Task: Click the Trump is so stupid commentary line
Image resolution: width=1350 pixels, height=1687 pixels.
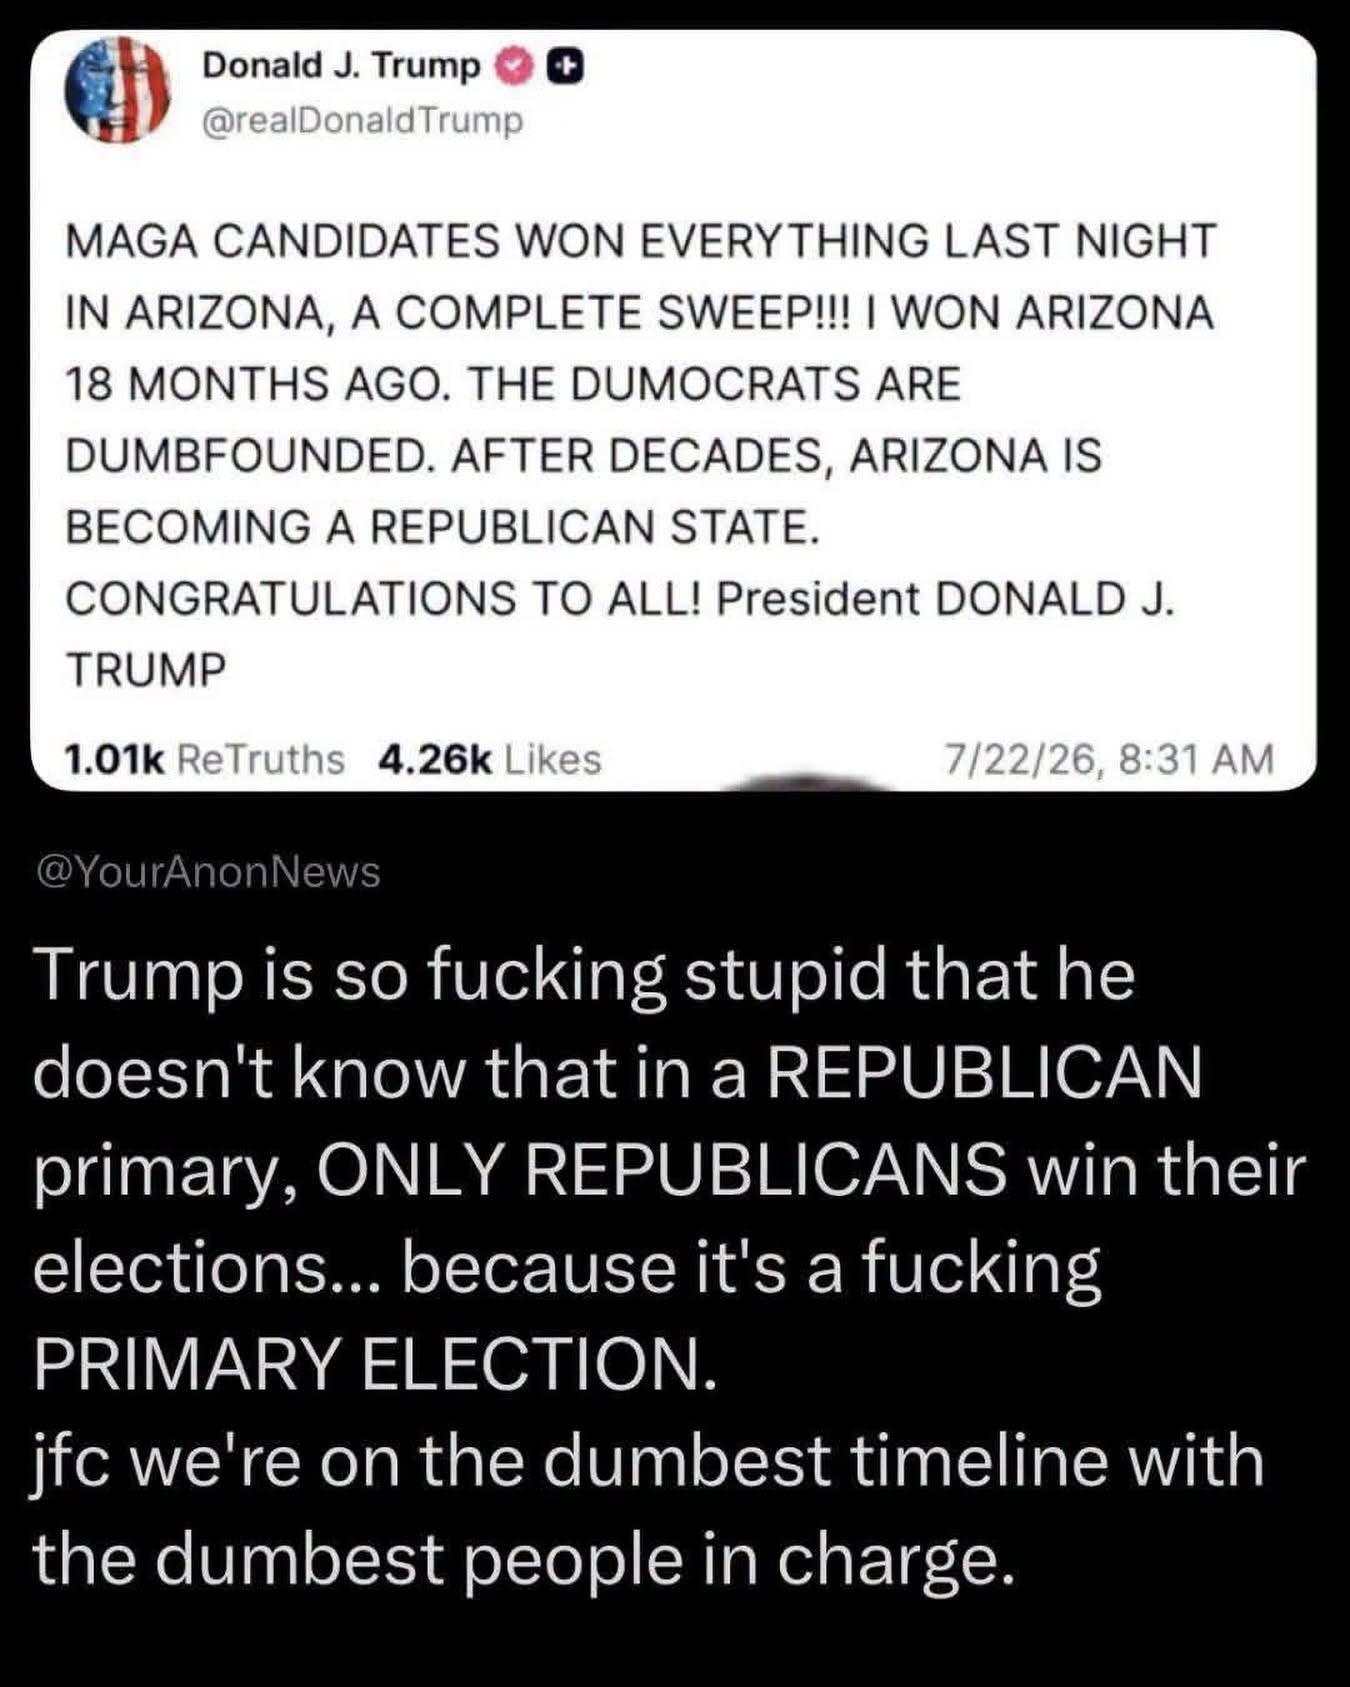Action: click(585, 977)
